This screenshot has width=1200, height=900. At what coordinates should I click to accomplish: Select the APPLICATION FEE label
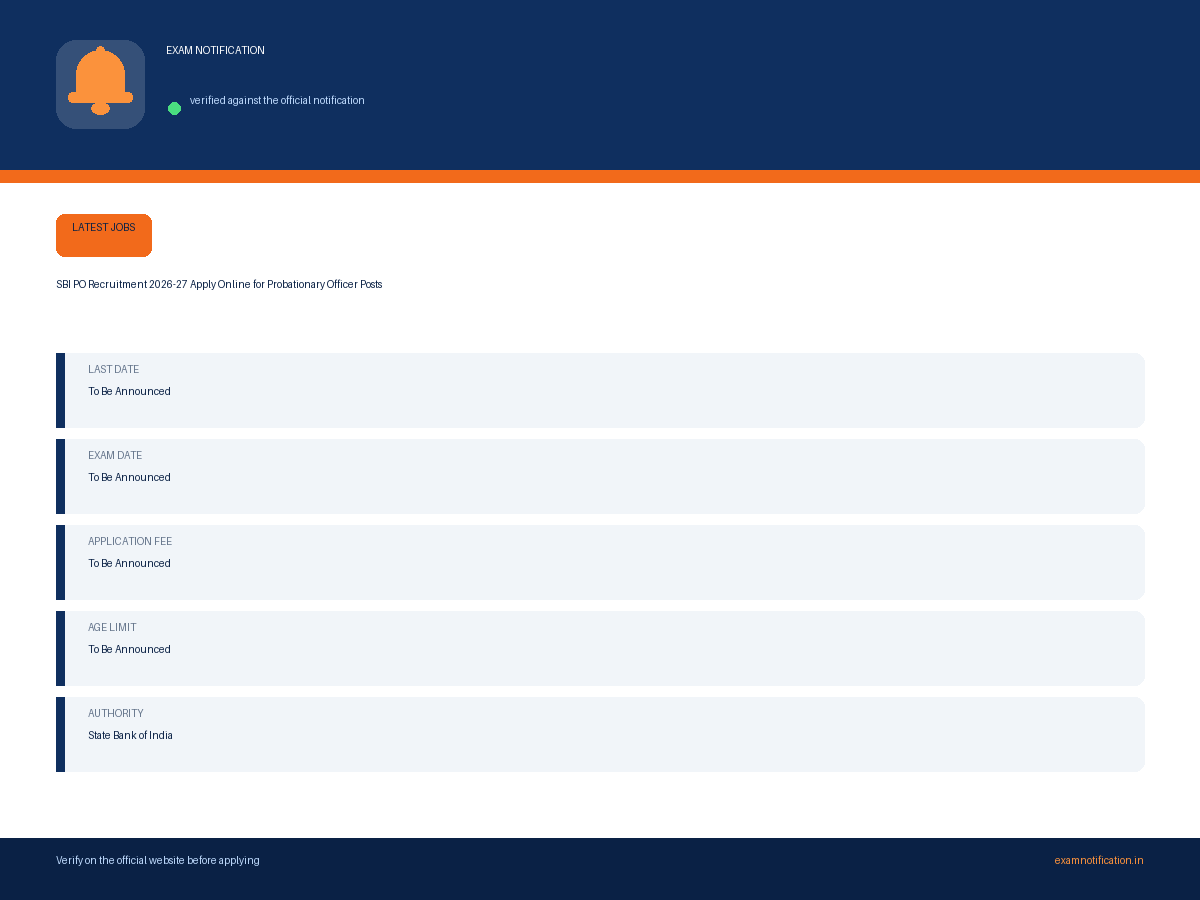point(130,542)
